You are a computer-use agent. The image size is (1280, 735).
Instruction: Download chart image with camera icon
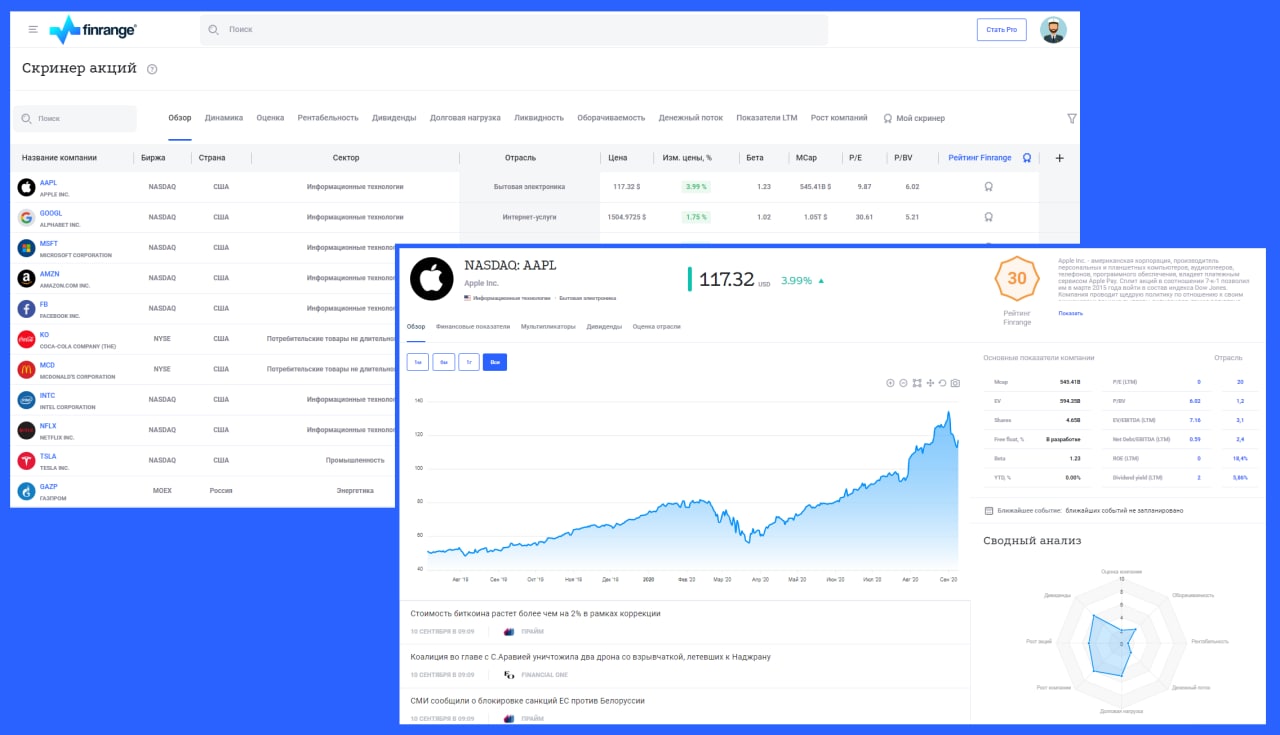[x=956, y=383]
